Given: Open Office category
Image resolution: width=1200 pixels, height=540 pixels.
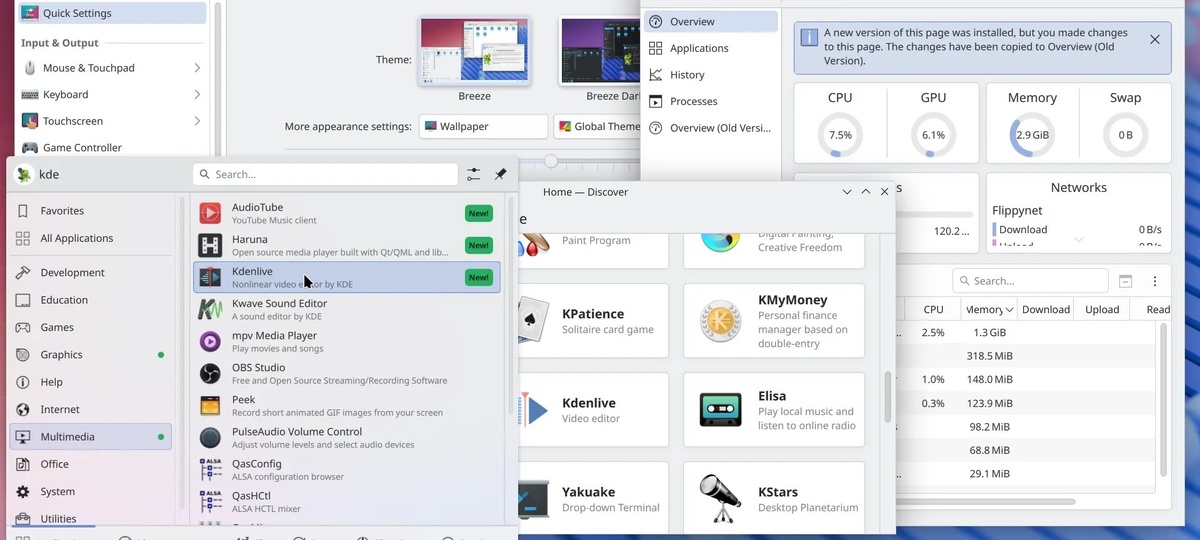Looking at the screenshot, I should [92, 464].
